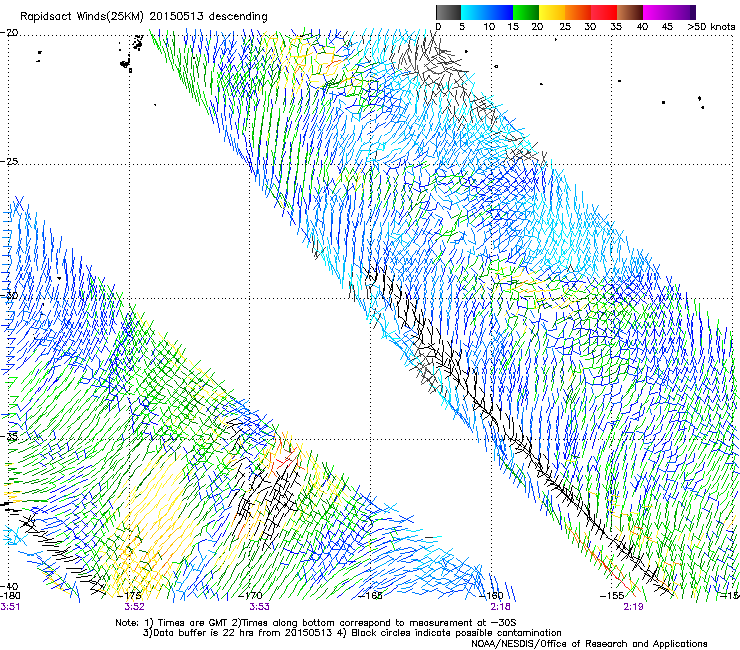Click the '-170' longitude axis label
Screen dimensions: 740x650
point(252,596)
